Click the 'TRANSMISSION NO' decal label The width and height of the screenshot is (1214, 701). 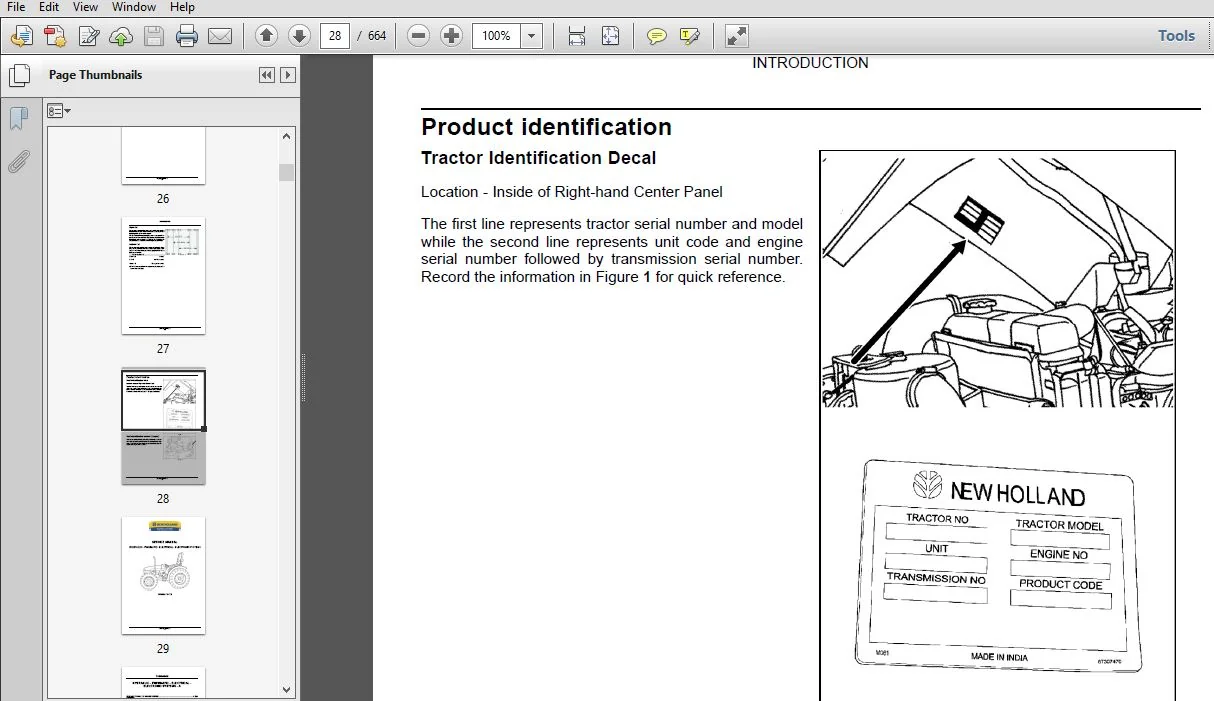pos(936,578)
